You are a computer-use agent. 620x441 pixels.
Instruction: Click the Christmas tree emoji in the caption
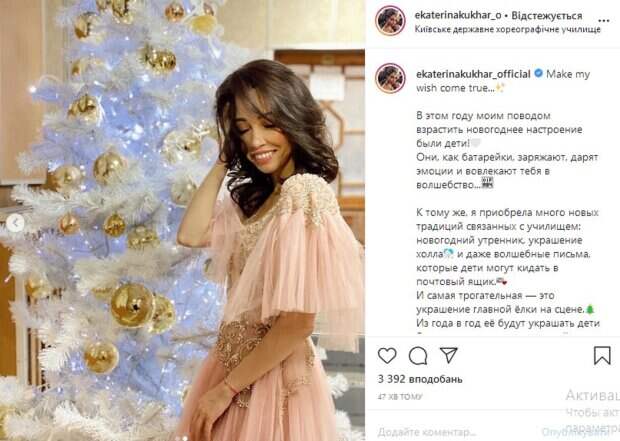click(590, 309)
